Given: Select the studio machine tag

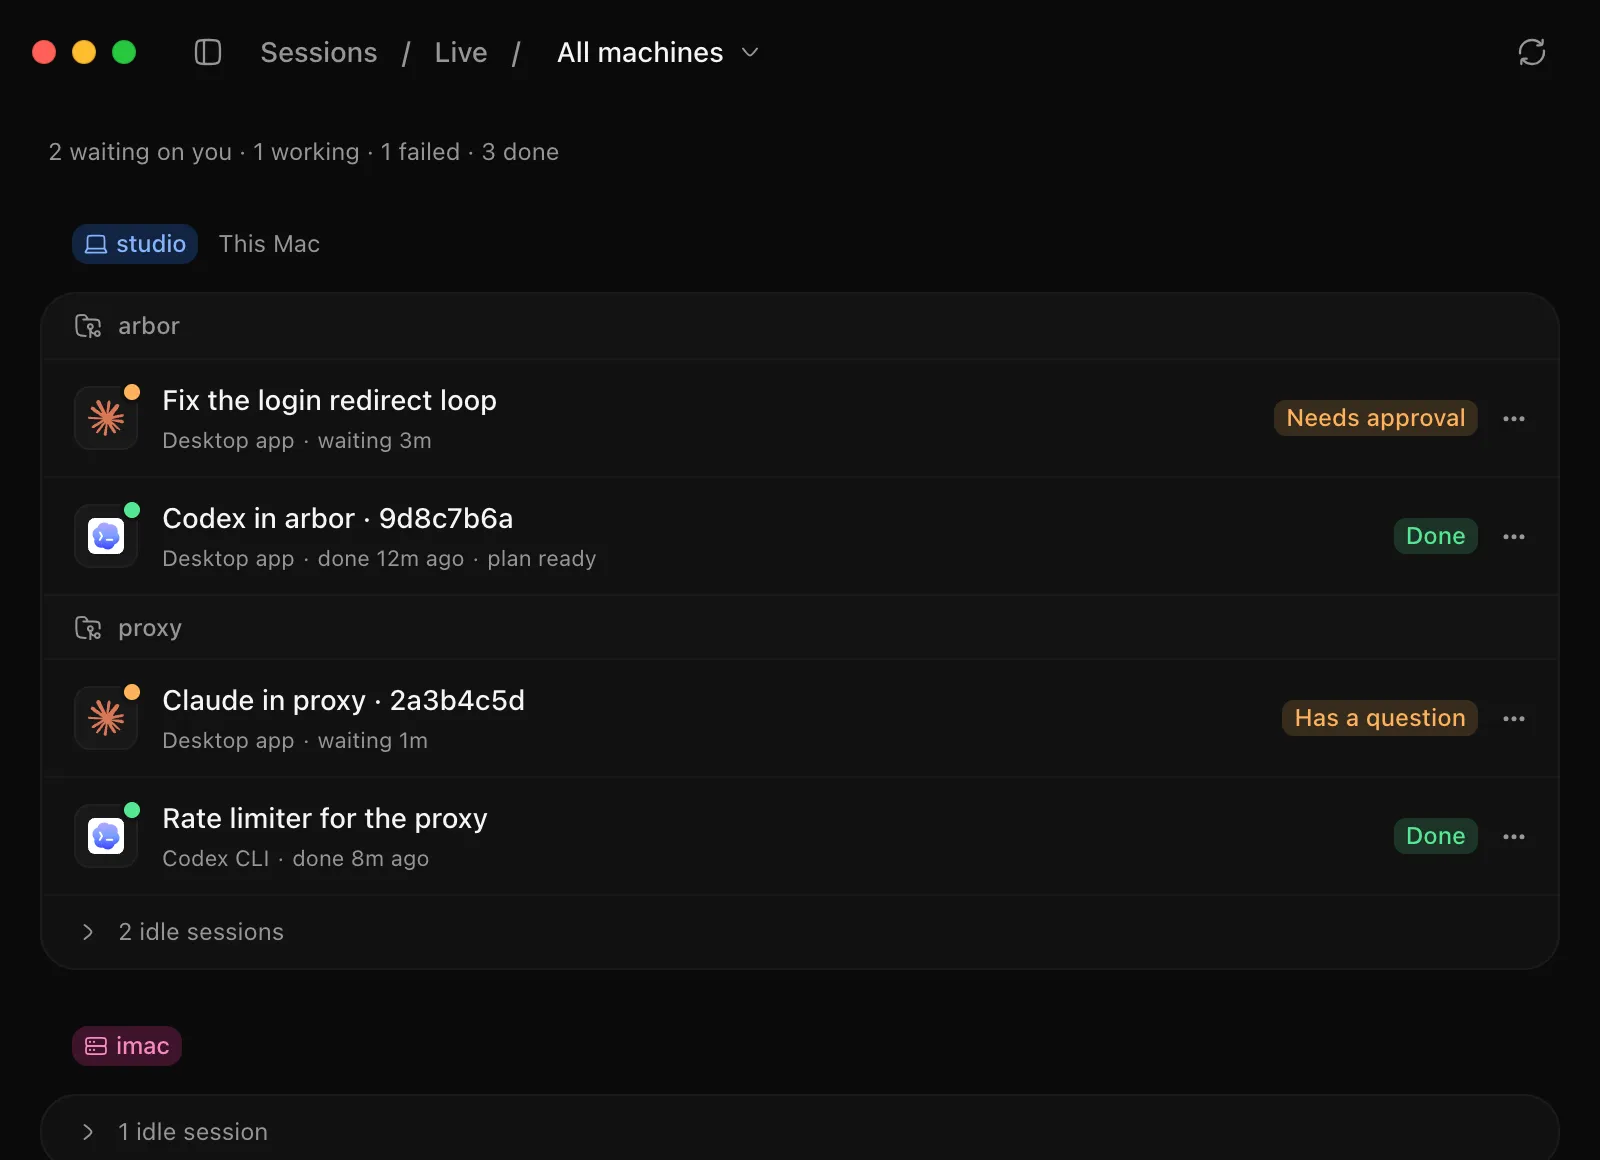Looking at the screenshot, I should [x=135, y=244].
